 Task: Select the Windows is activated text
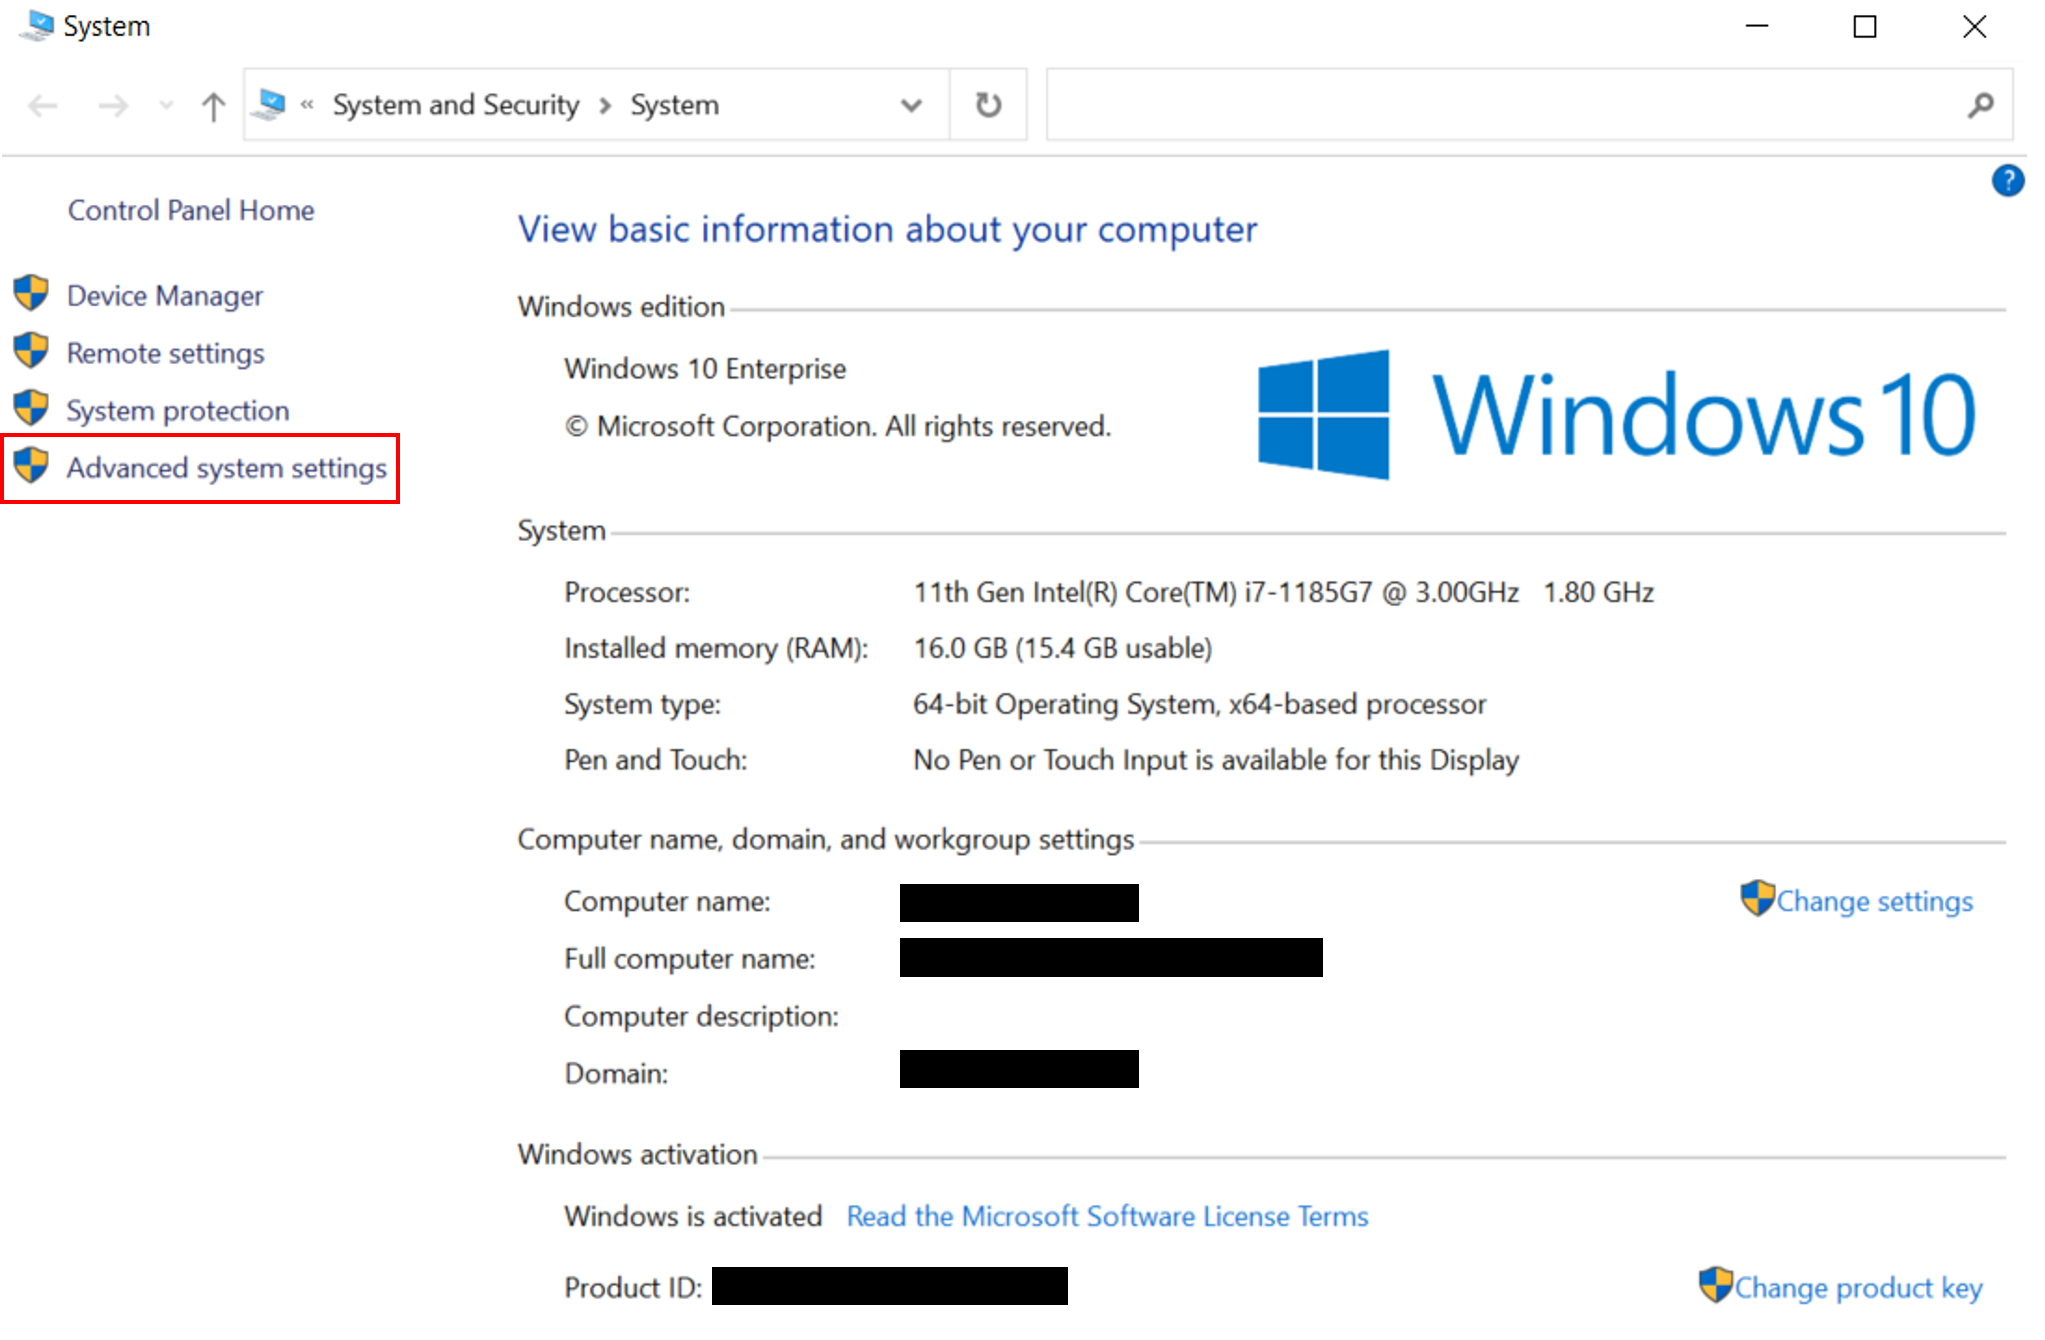point(693,1216)
